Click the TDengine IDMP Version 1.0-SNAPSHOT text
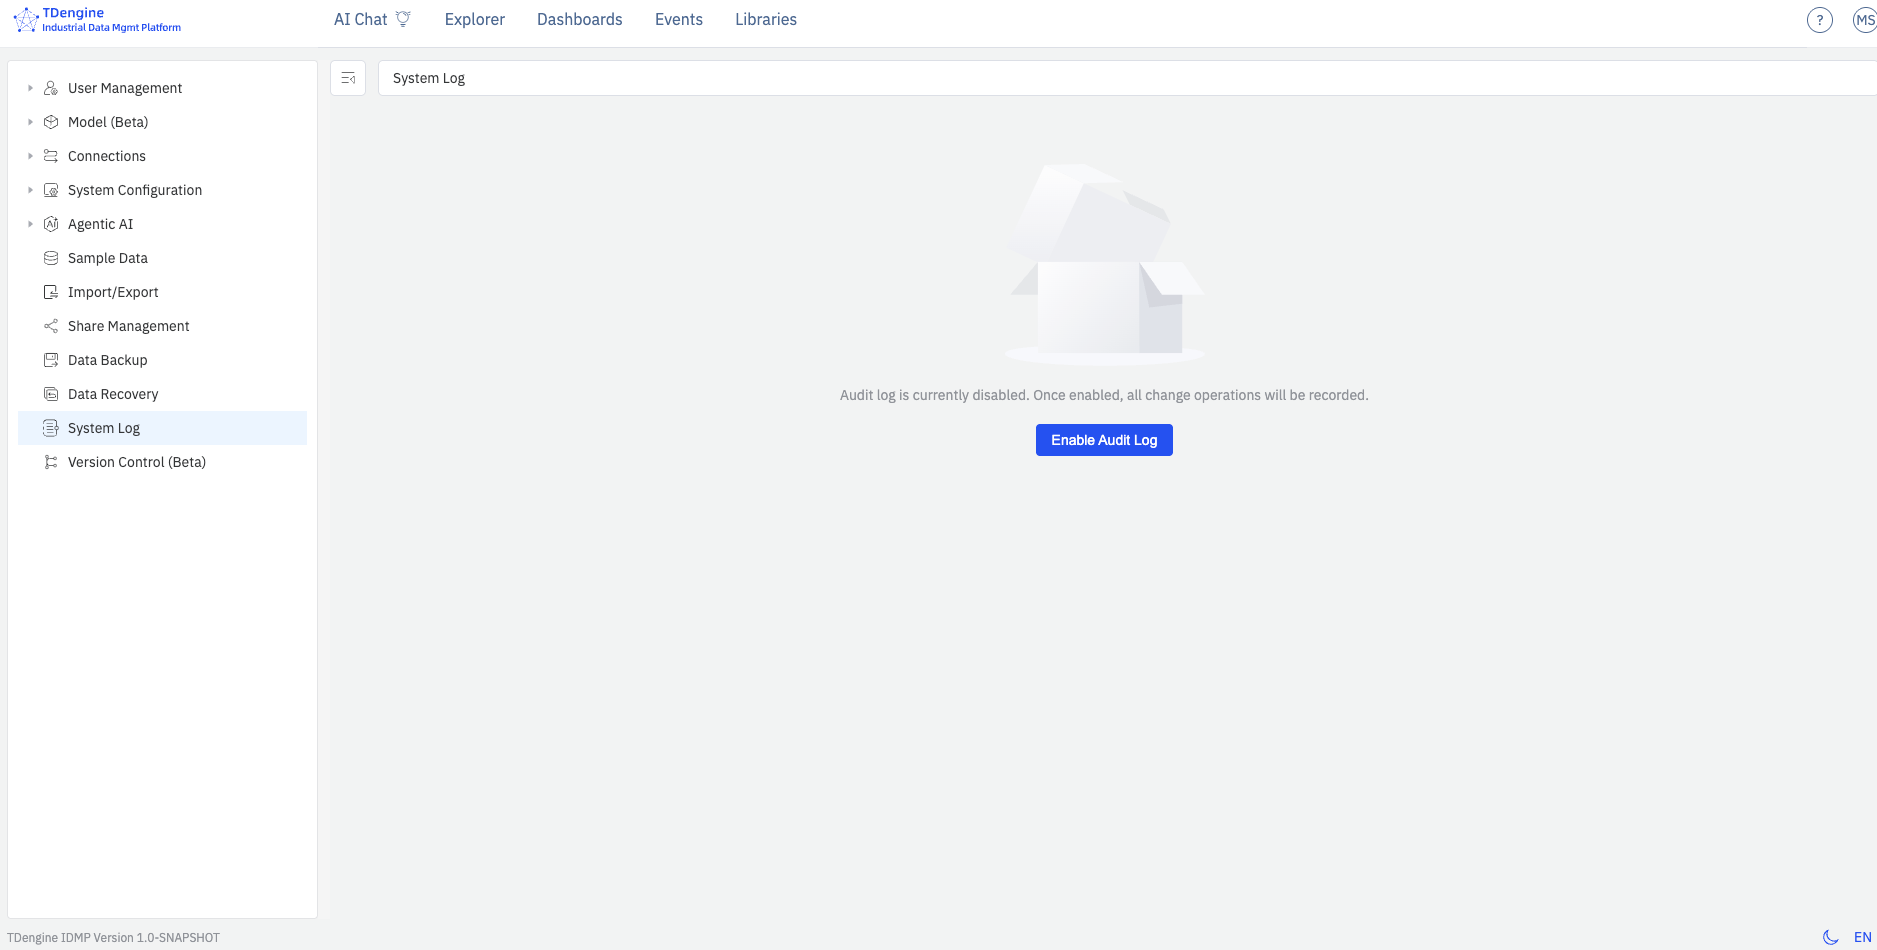The image size is (1877, 950). 113,938
